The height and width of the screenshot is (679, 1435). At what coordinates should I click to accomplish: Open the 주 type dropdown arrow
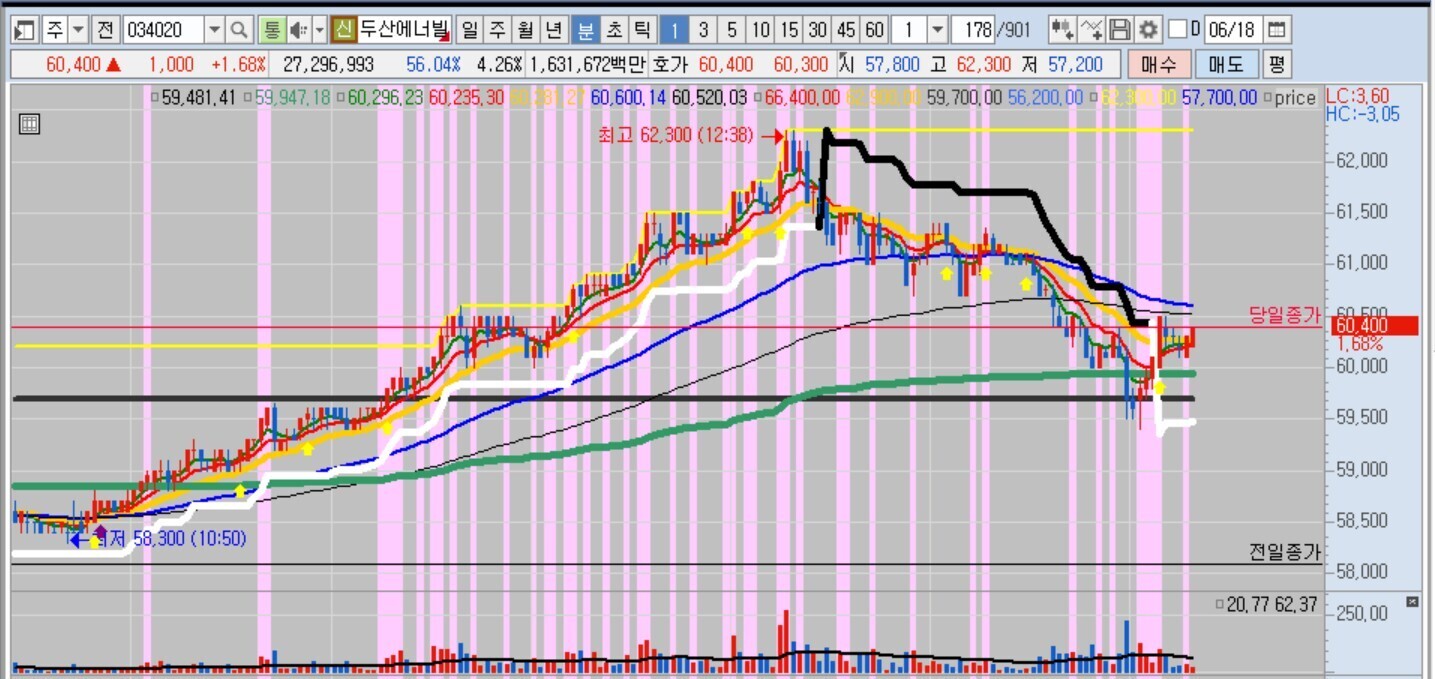[78, 29]
